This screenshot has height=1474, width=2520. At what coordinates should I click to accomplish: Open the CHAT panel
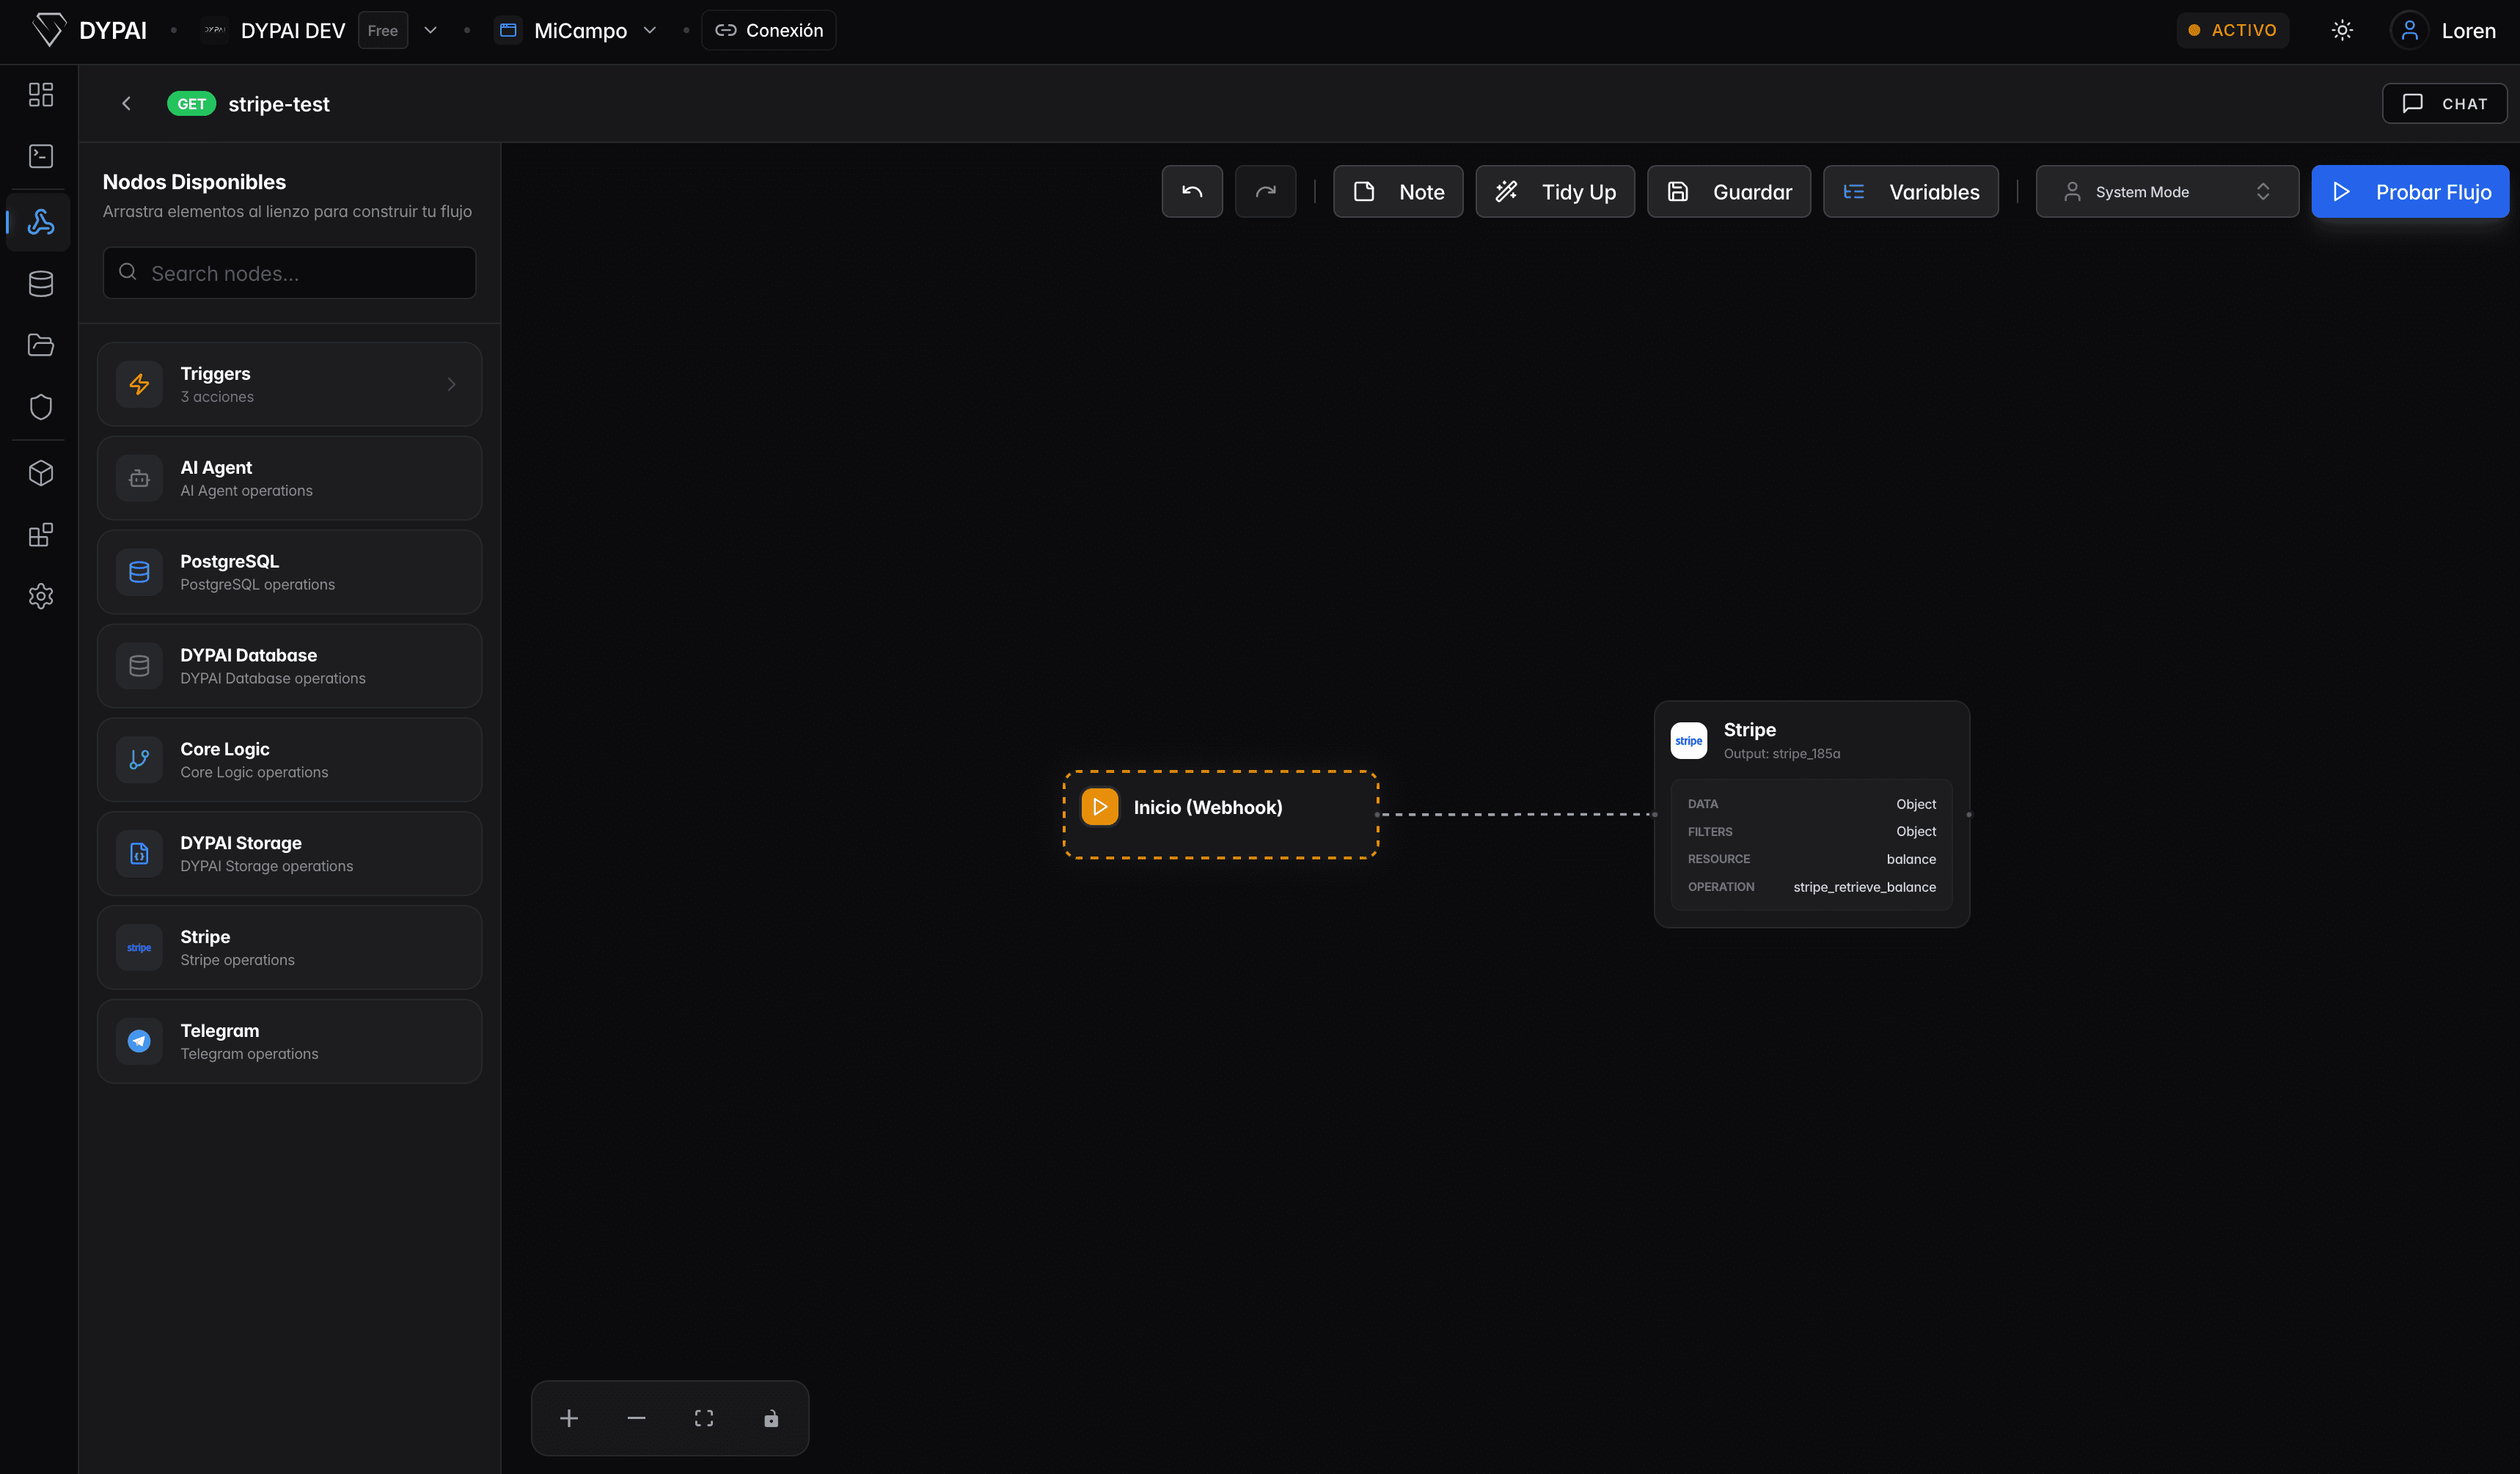pyautogui.click(x=2444, y=104)
